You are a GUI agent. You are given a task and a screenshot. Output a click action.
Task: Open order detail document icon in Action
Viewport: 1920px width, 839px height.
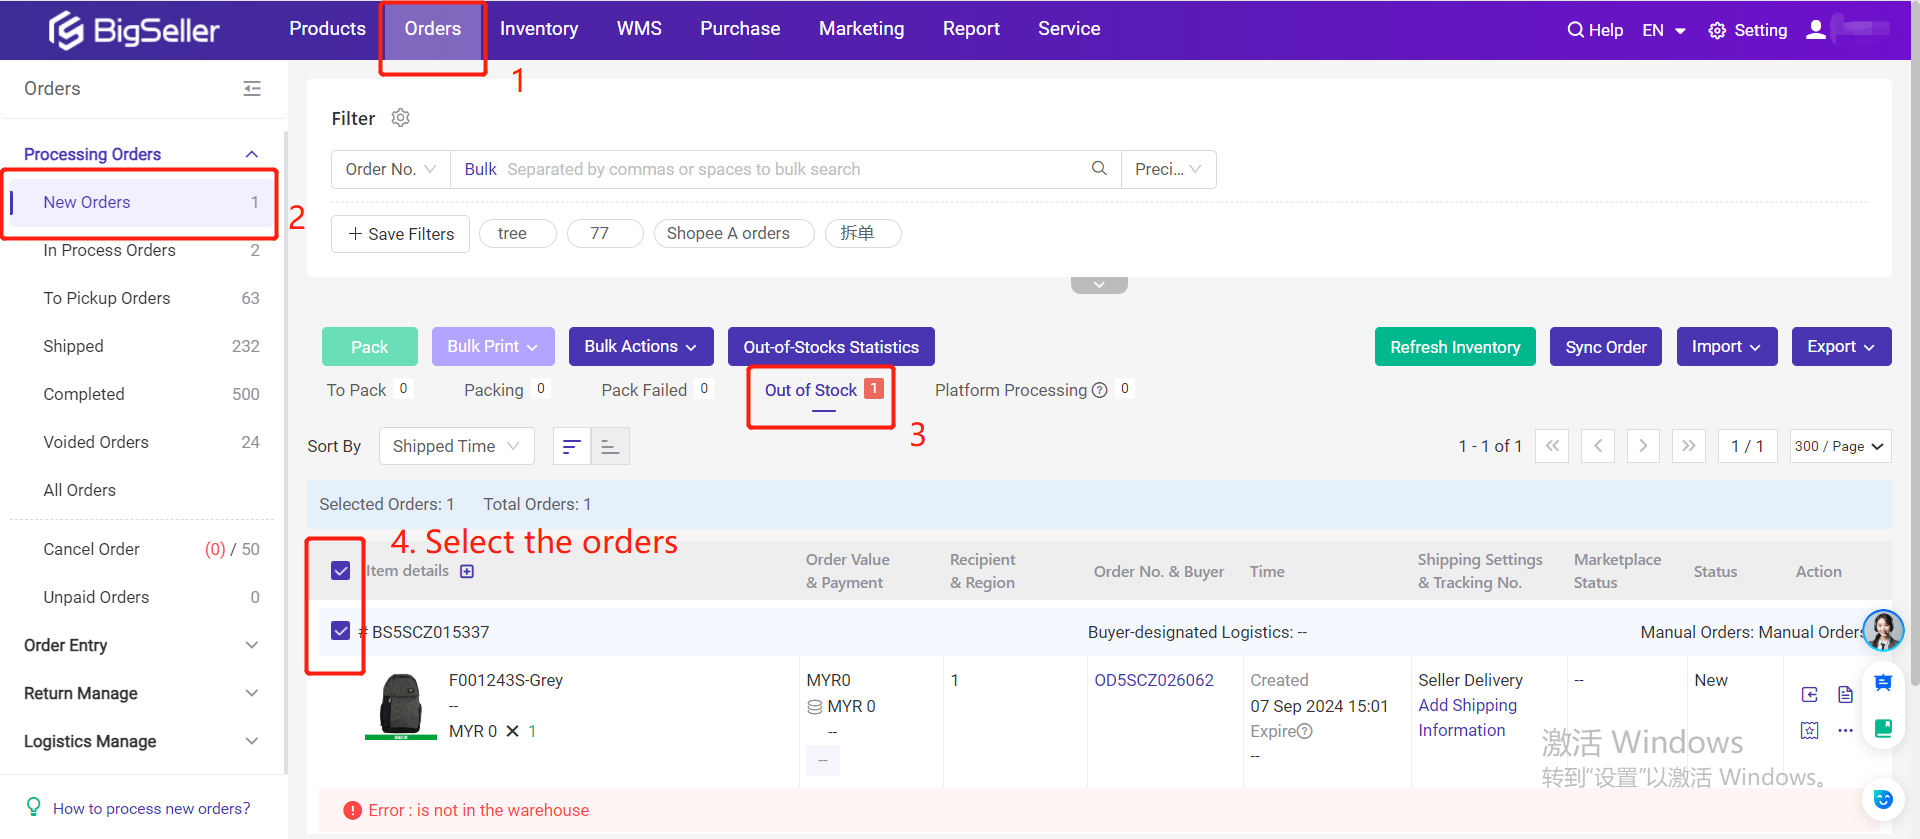(x=1845, y=695)
